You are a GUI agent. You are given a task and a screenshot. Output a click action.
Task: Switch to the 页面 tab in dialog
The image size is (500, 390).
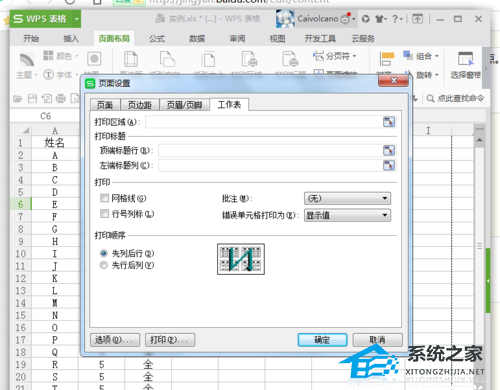pyautogui.click(x=105, y=105)
